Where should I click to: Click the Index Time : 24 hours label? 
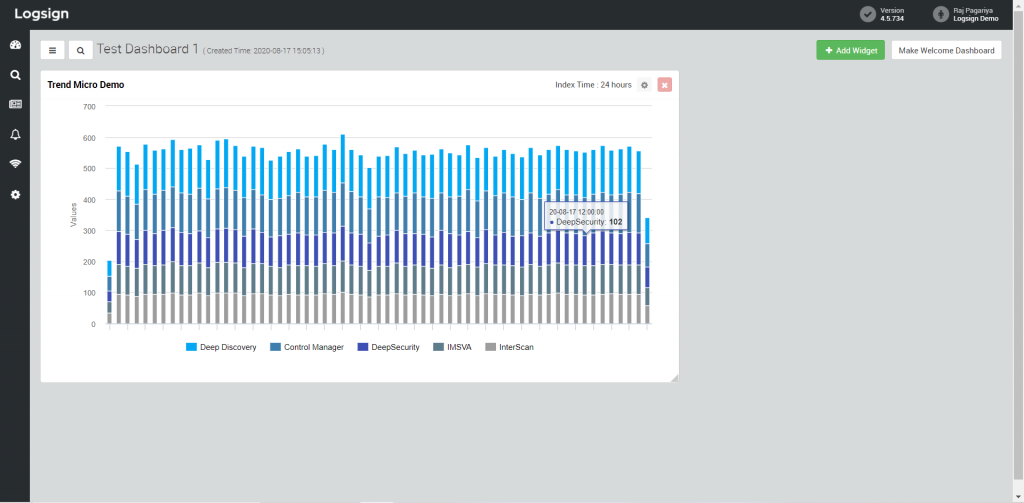[593, 85]
